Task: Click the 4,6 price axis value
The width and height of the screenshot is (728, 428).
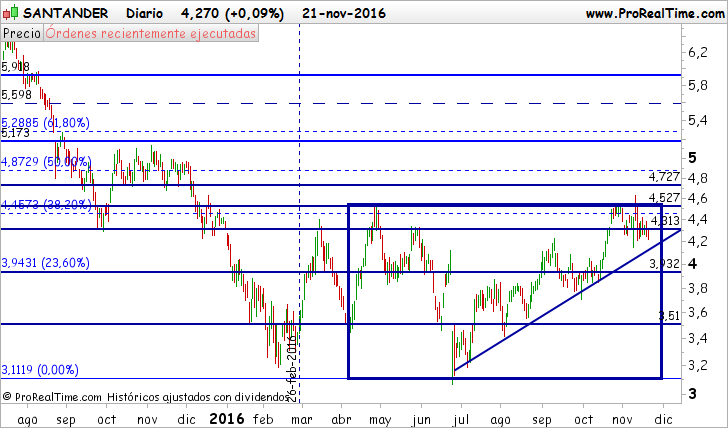Action: pos(698,198)
